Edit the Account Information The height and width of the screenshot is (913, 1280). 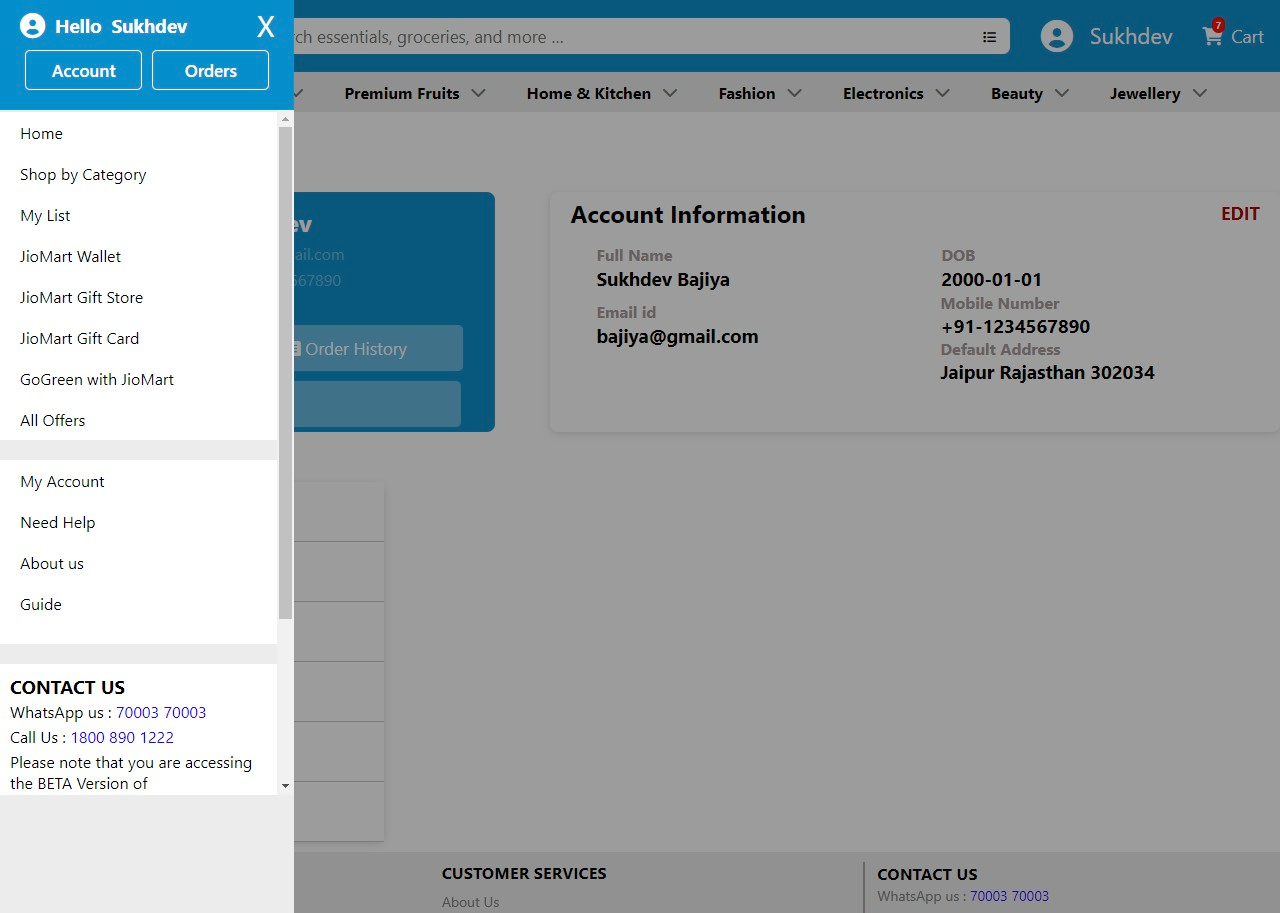pos(1240,213)
